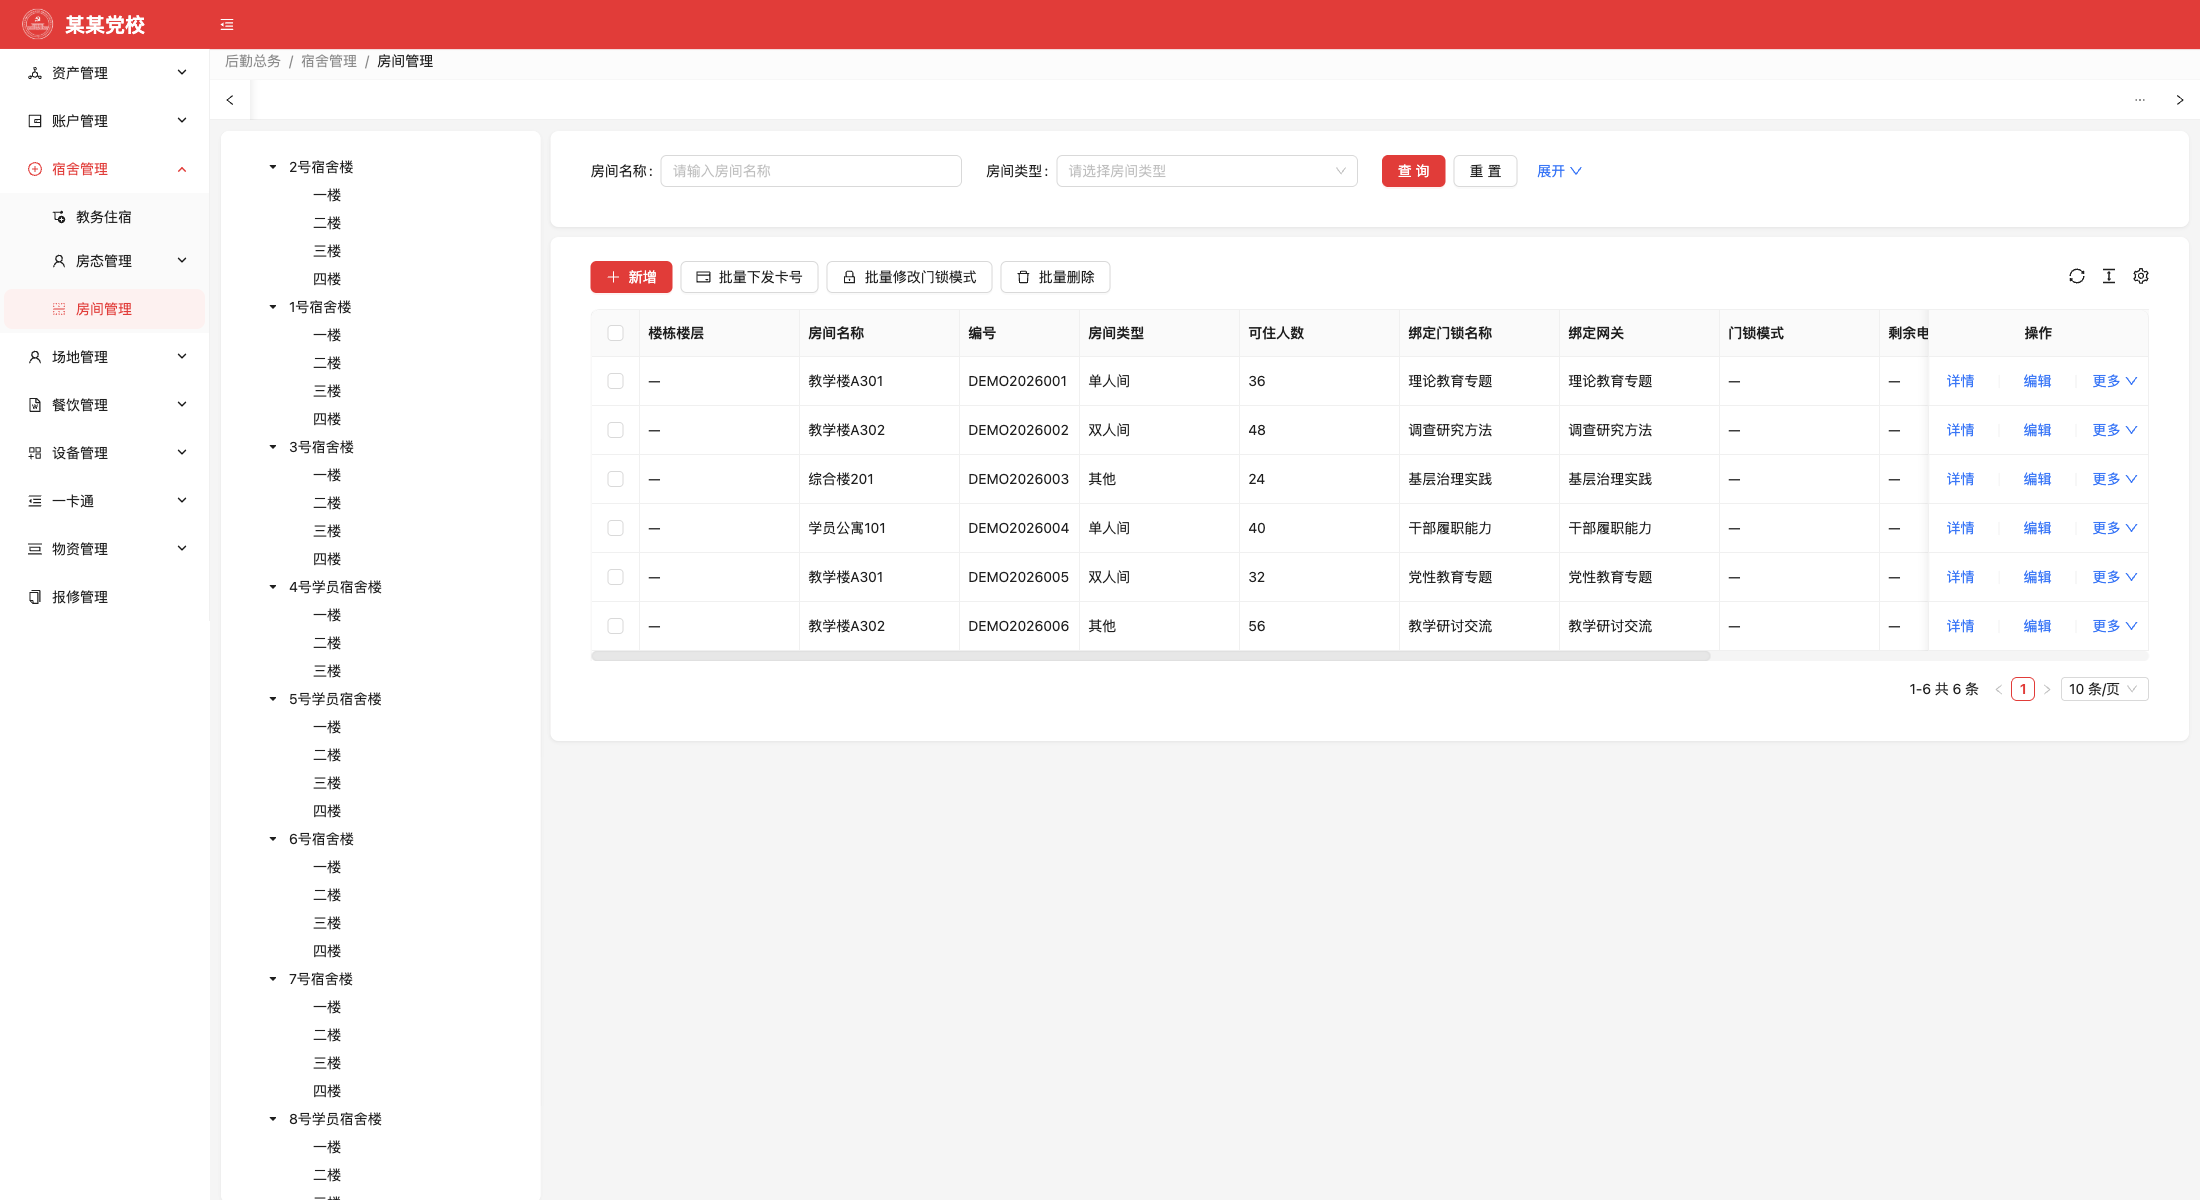The image size is (2200, 1200).
Task: Click the 新增 button
Action: (631, 277)
